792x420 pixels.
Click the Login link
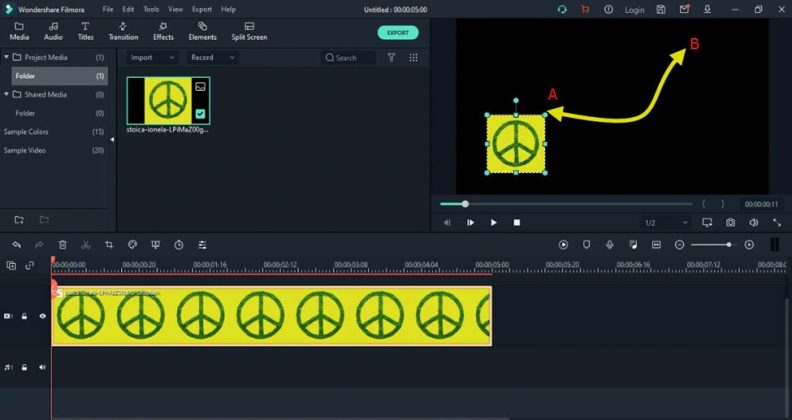click(634, 10)
